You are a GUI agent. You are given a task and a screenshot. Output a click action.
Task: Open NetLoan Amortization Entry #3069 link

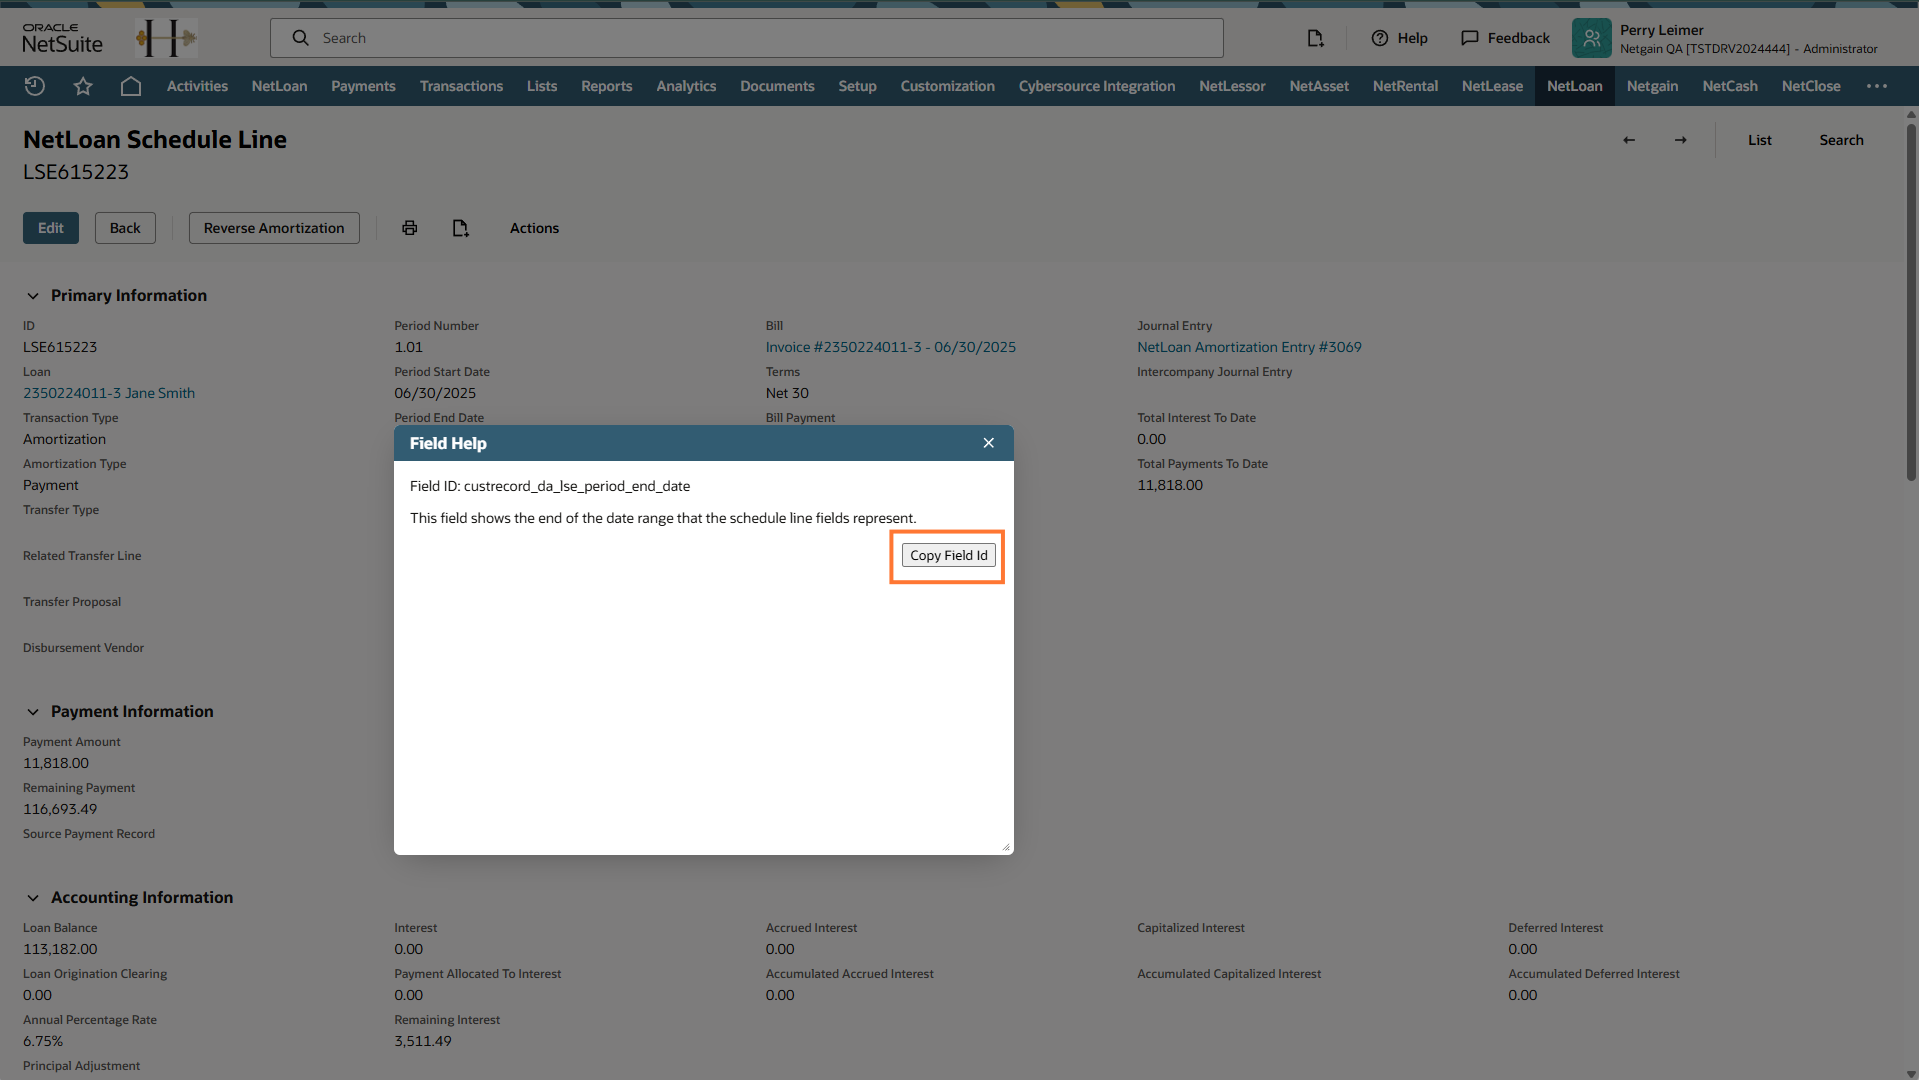click(1249, 347)
